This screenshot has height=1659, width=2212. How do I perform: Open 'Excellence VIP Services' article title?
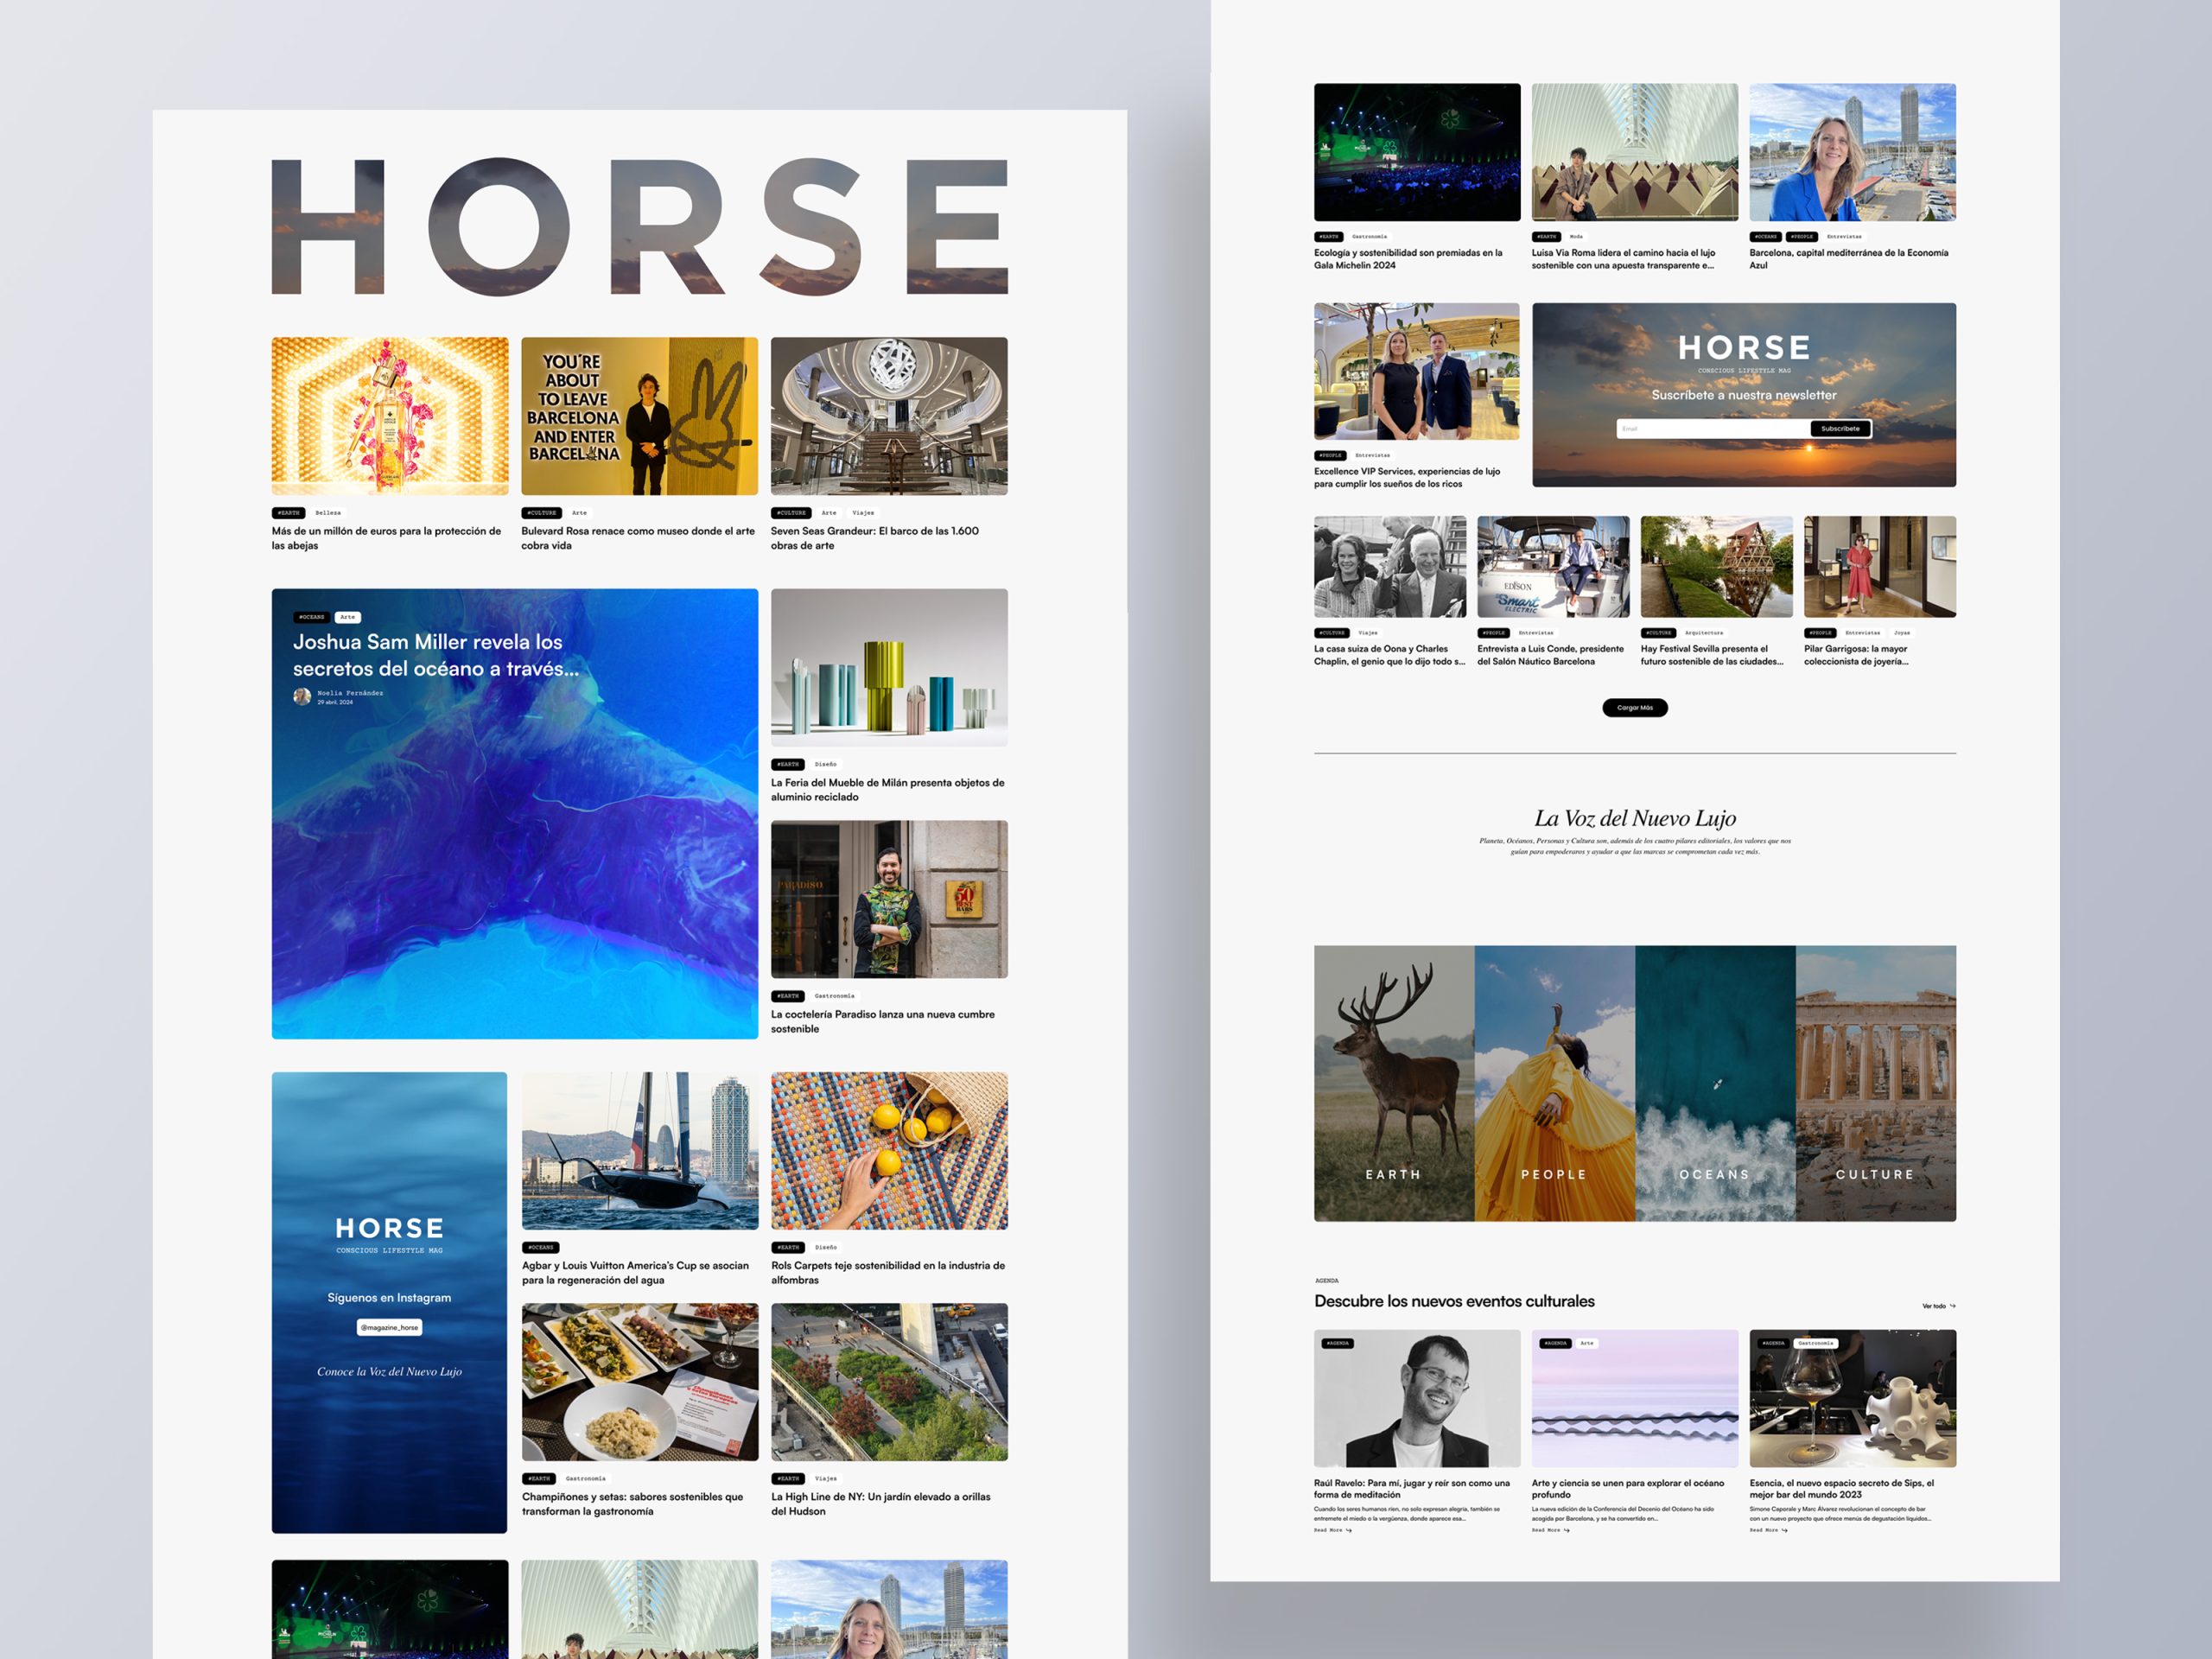point(1407,478)
